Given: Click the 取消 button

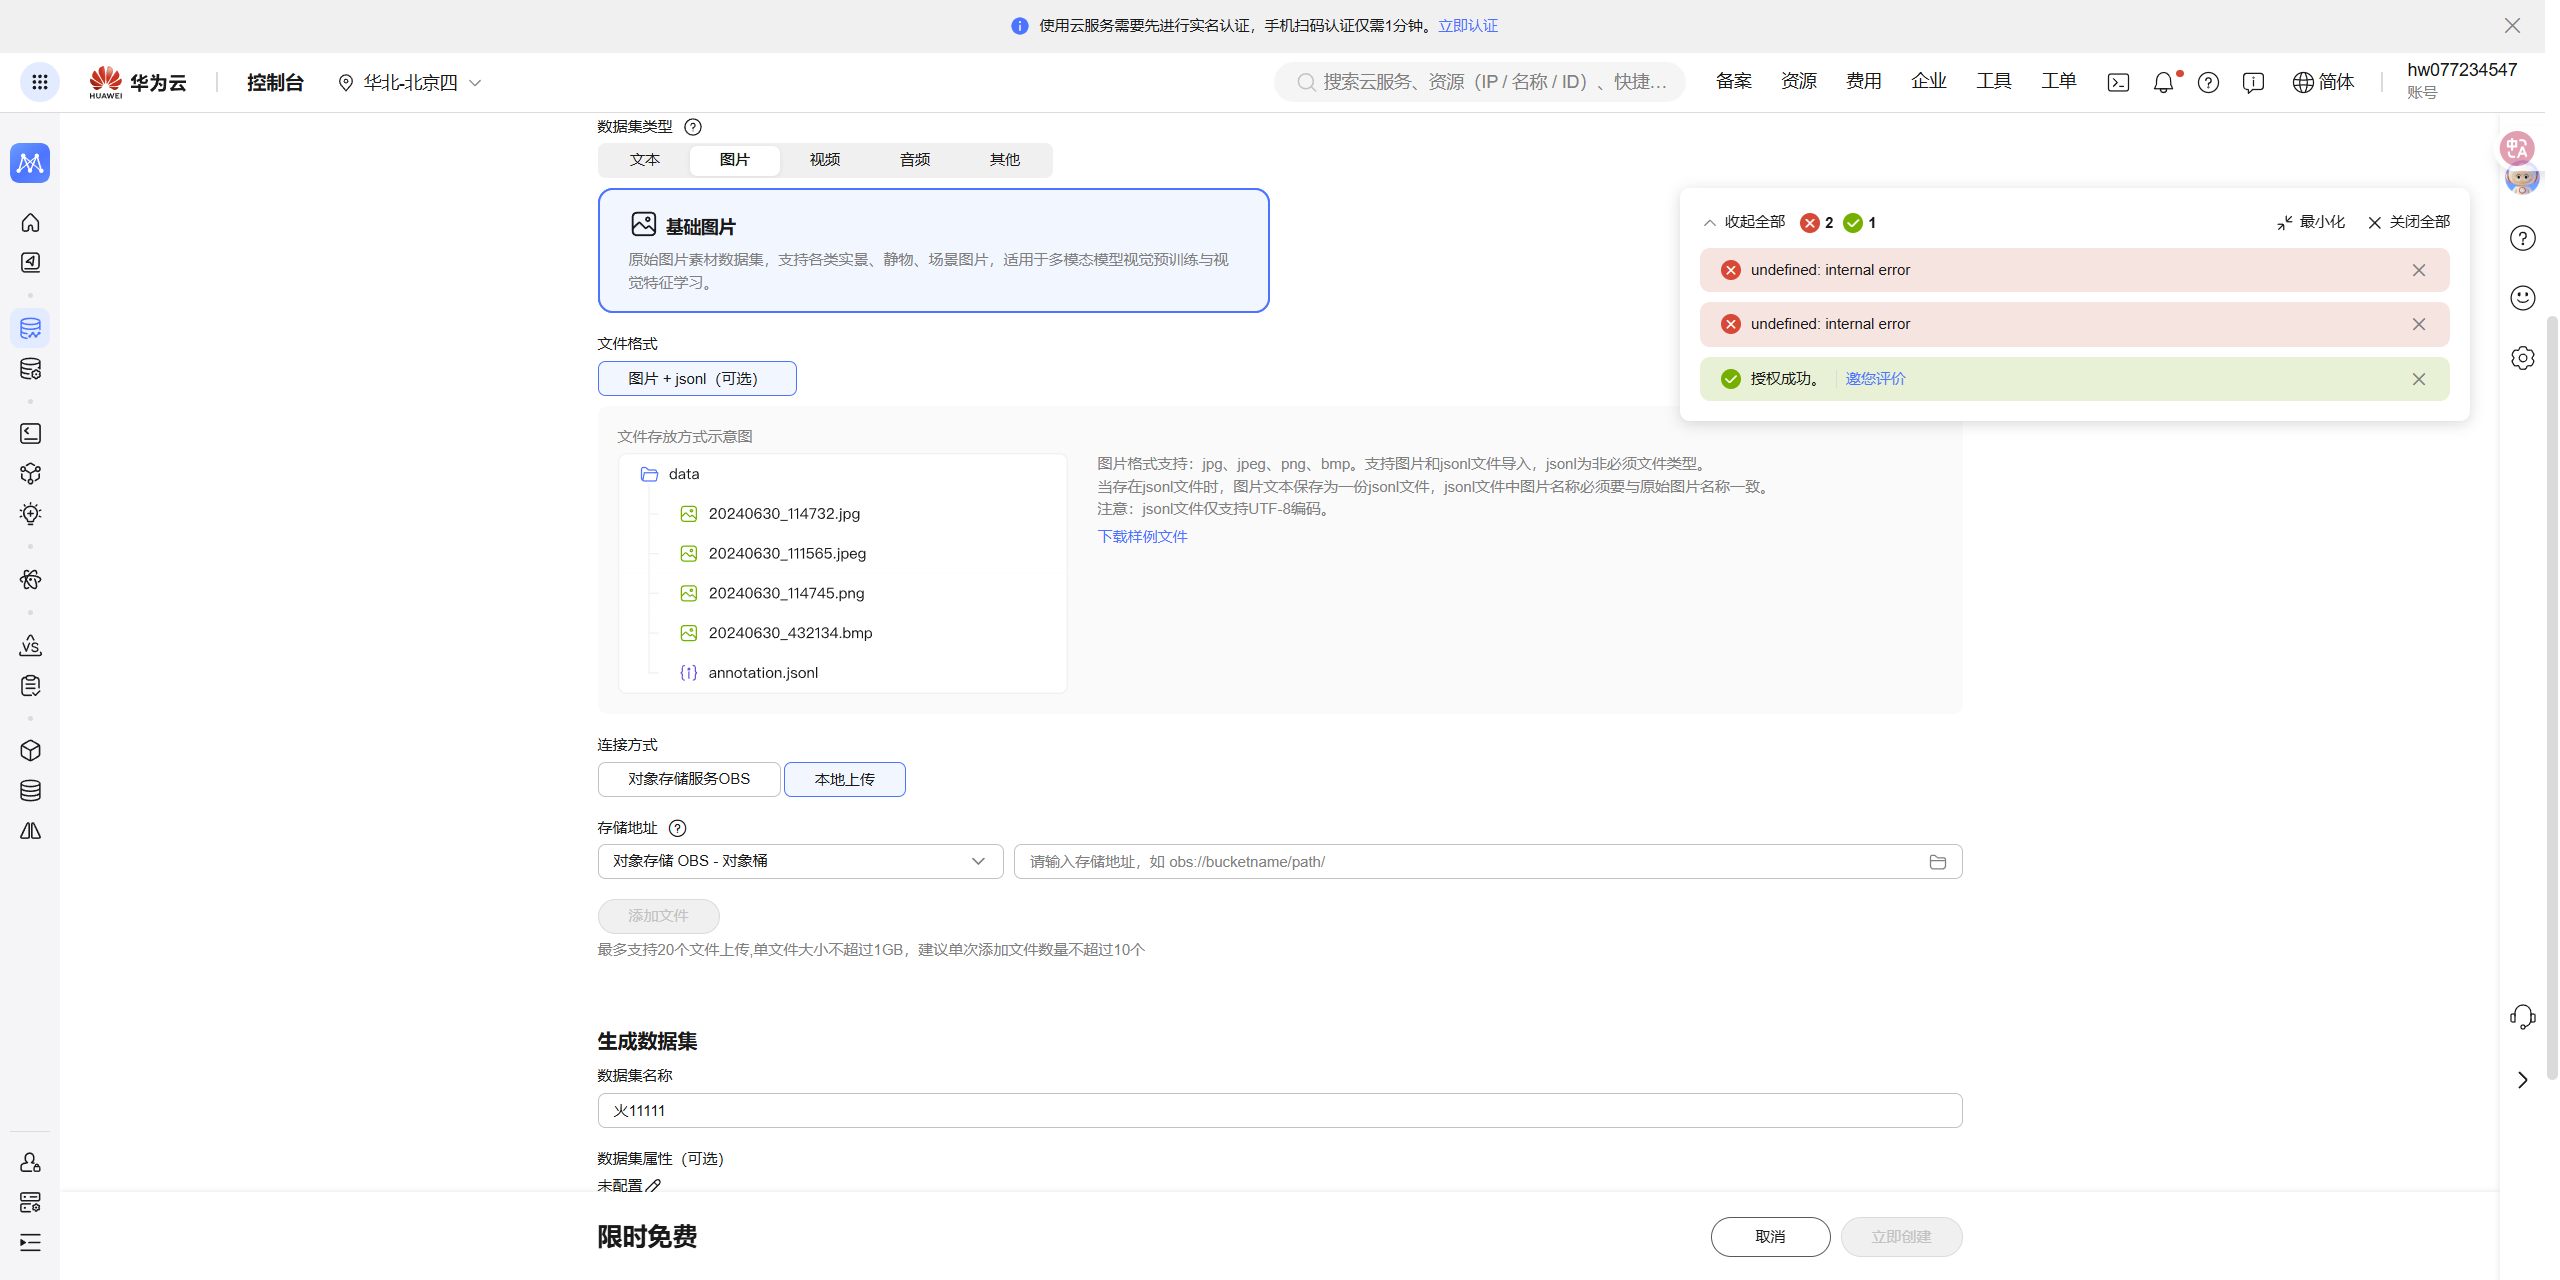Looking at the screenshot, I should point(1770,1237).
